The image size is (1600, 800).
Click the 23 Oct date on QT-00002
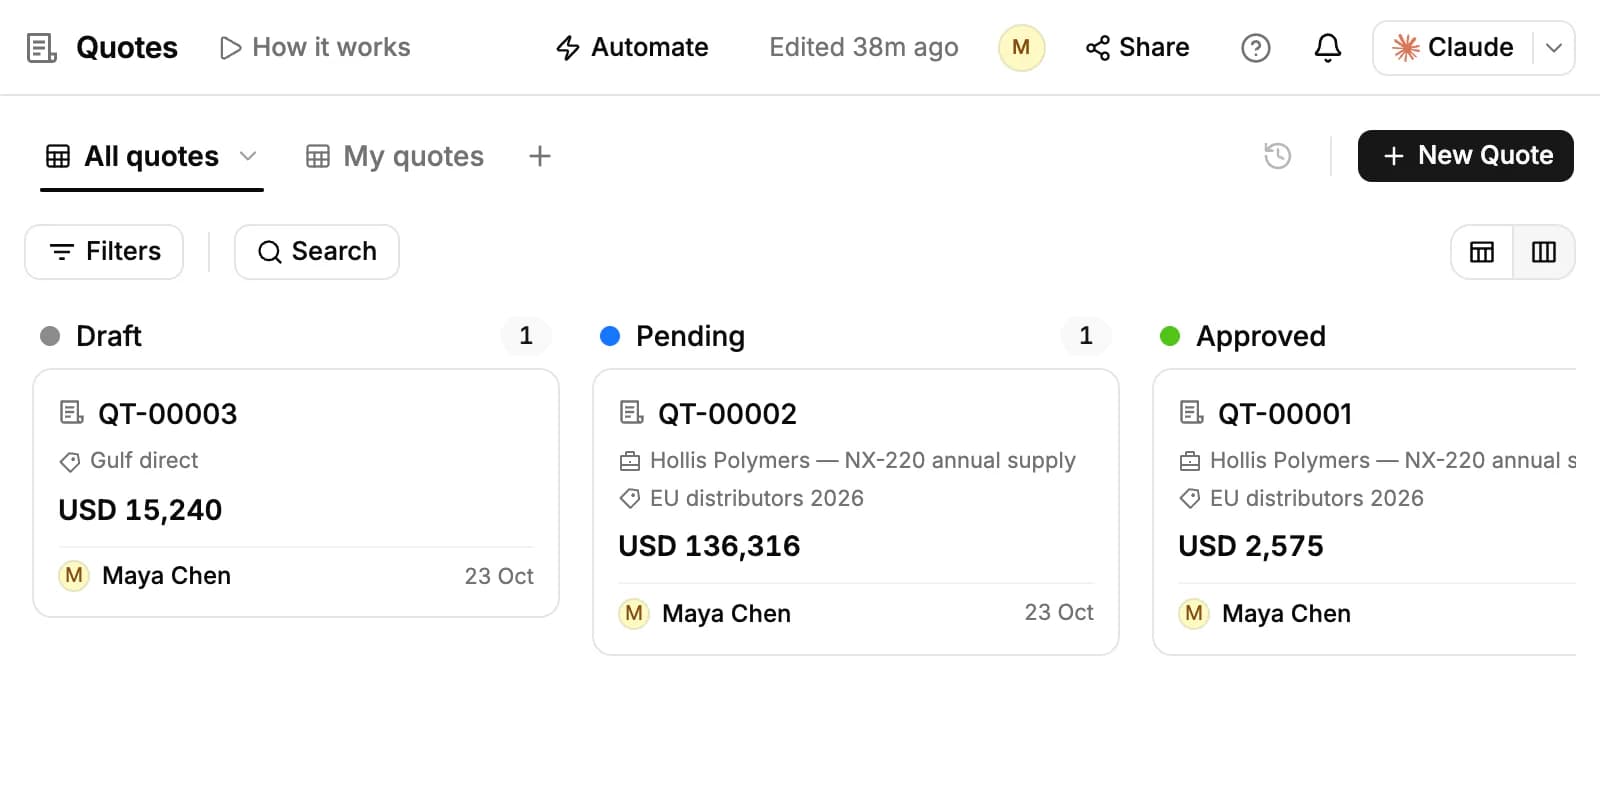1059,612
